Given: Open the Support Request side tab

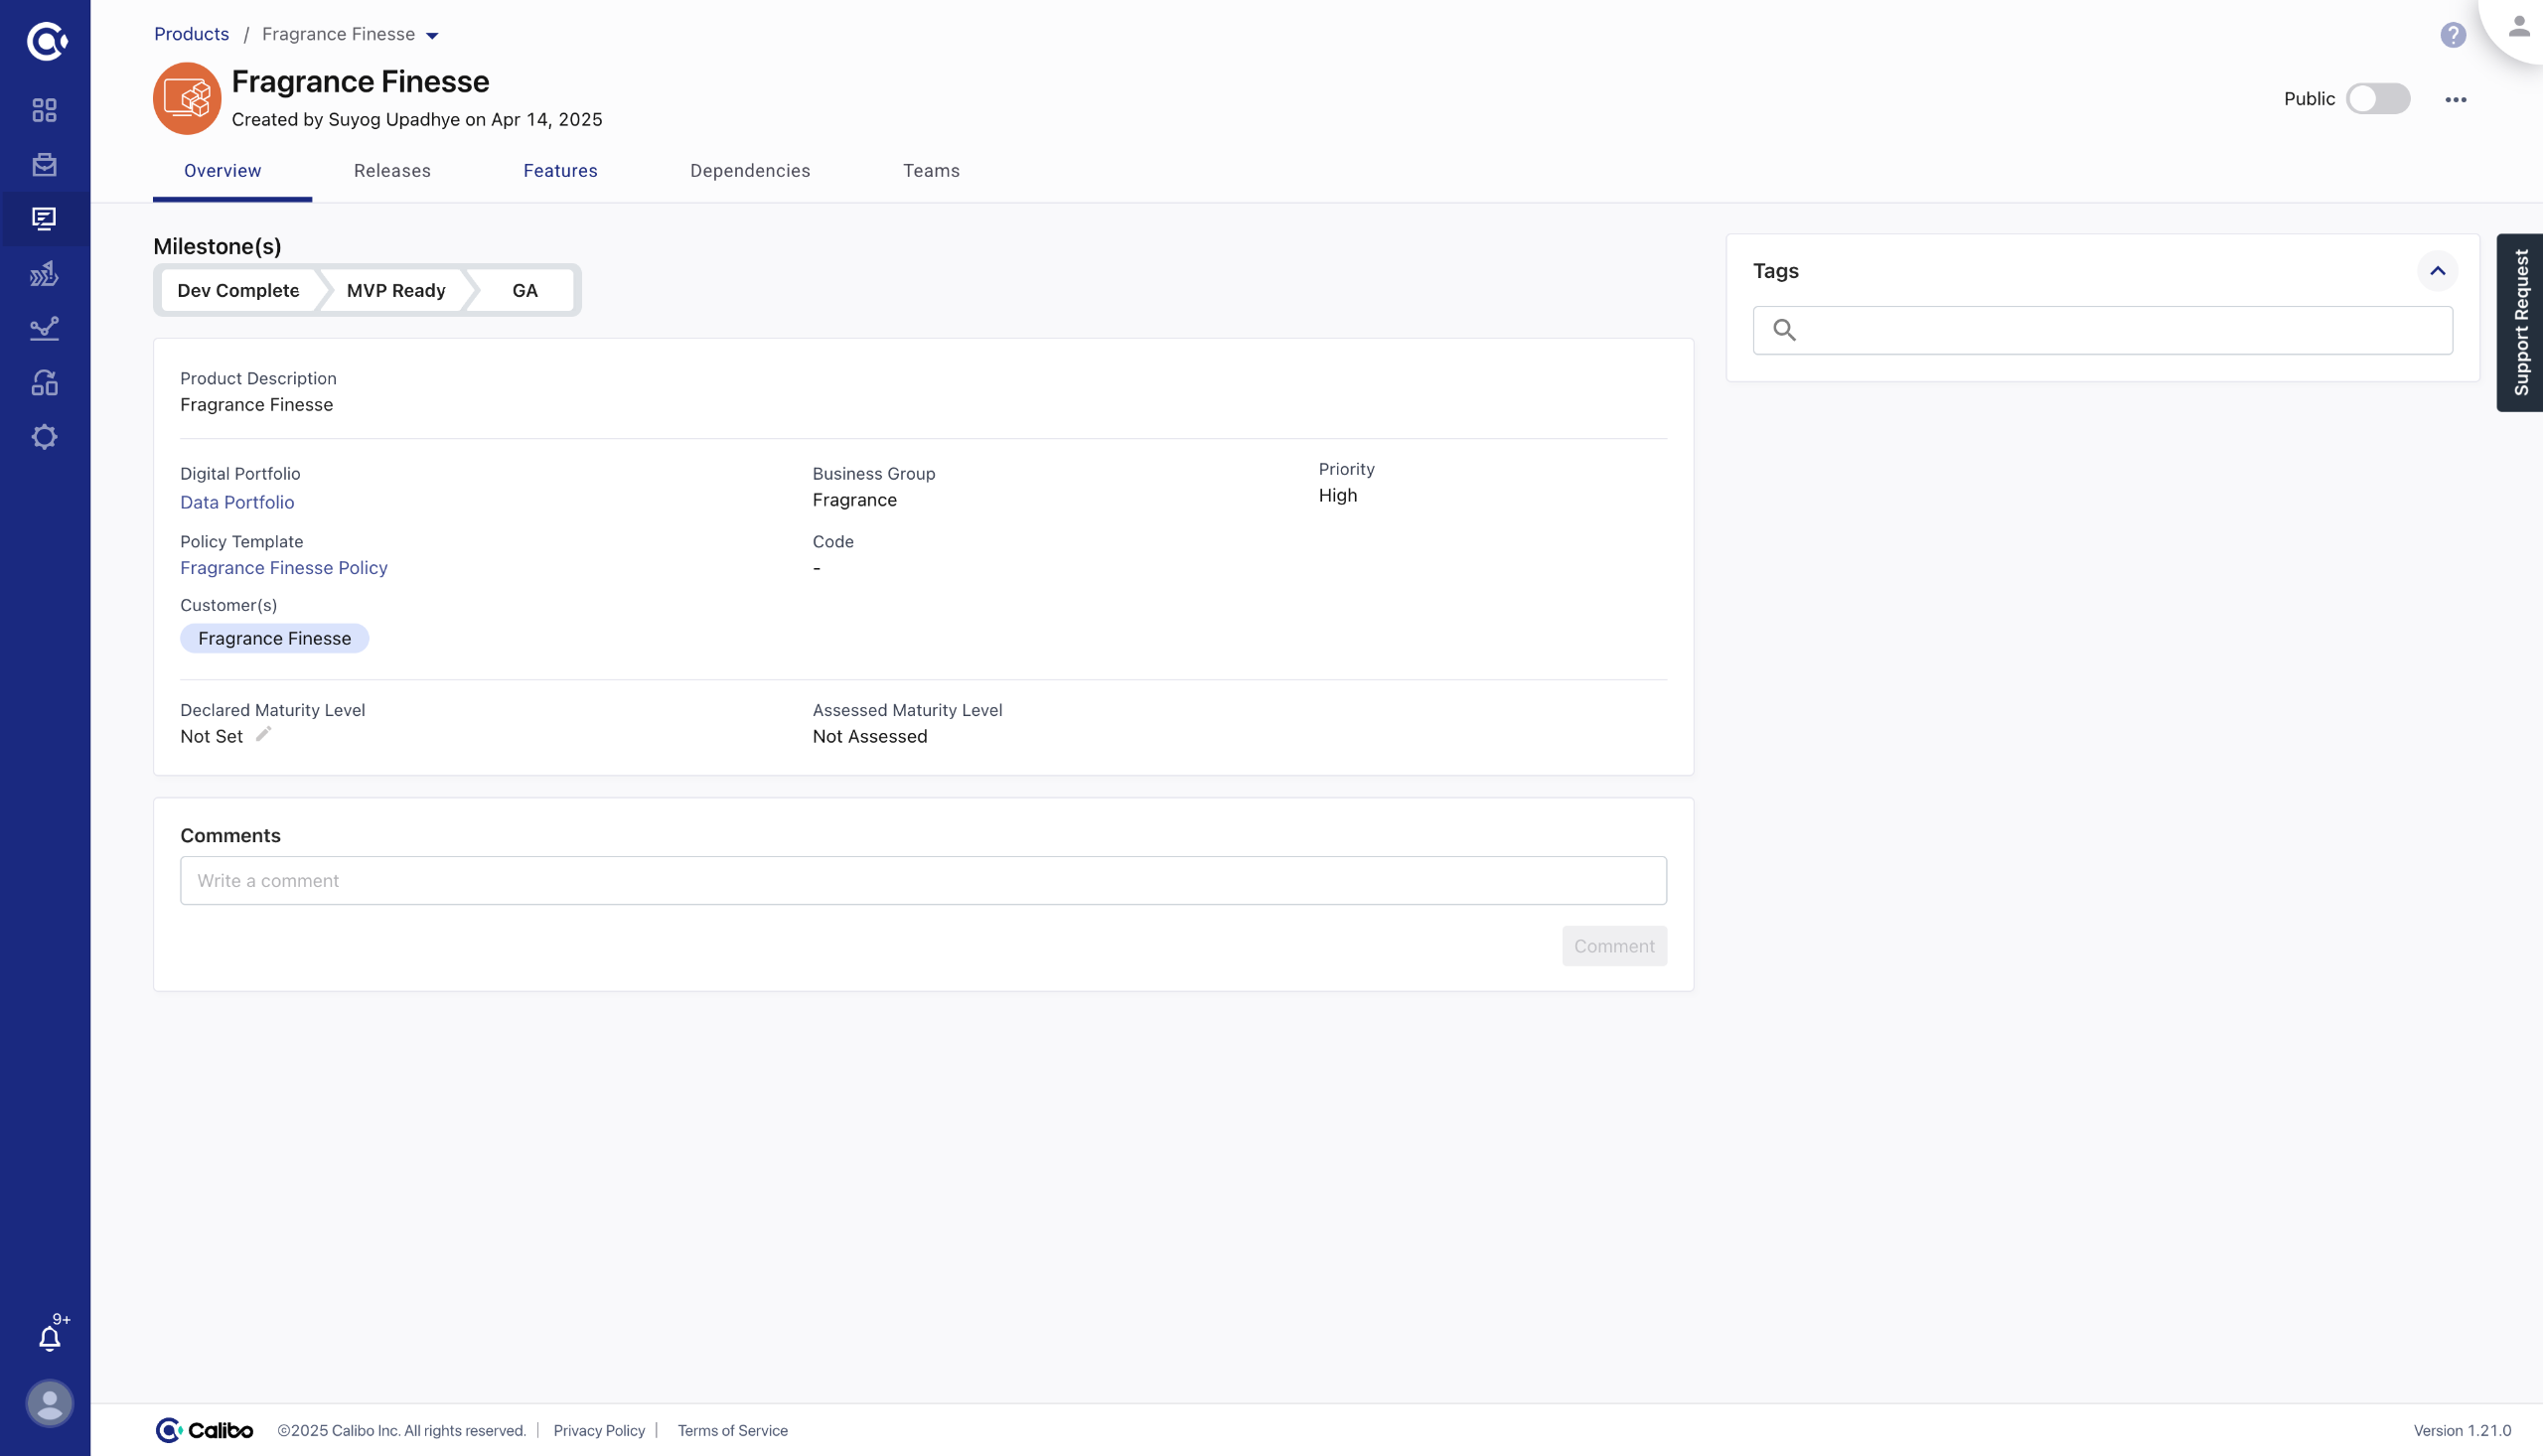Looking at the screenshot, I should click(2520, 322).
